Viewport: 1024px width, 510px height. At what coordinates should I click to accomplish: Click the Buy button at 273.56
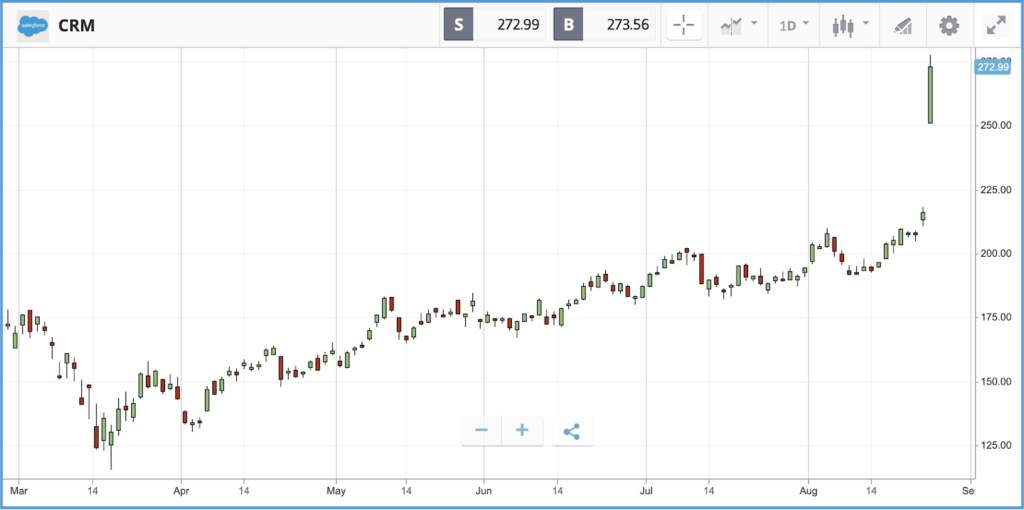604,25
